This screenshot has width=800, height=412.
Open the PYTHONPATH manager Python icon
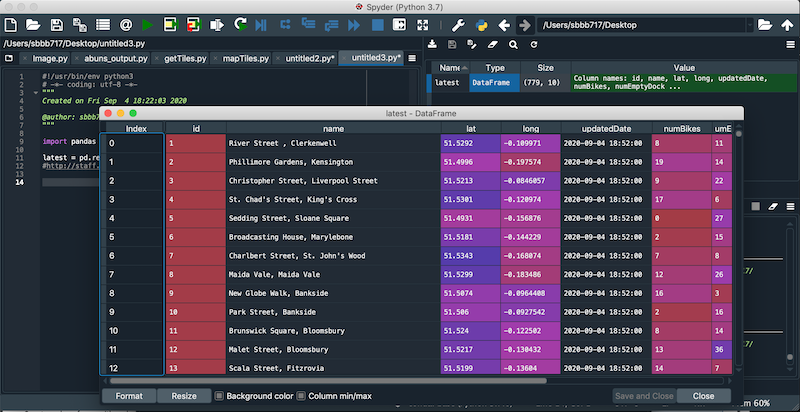(481, 25)
